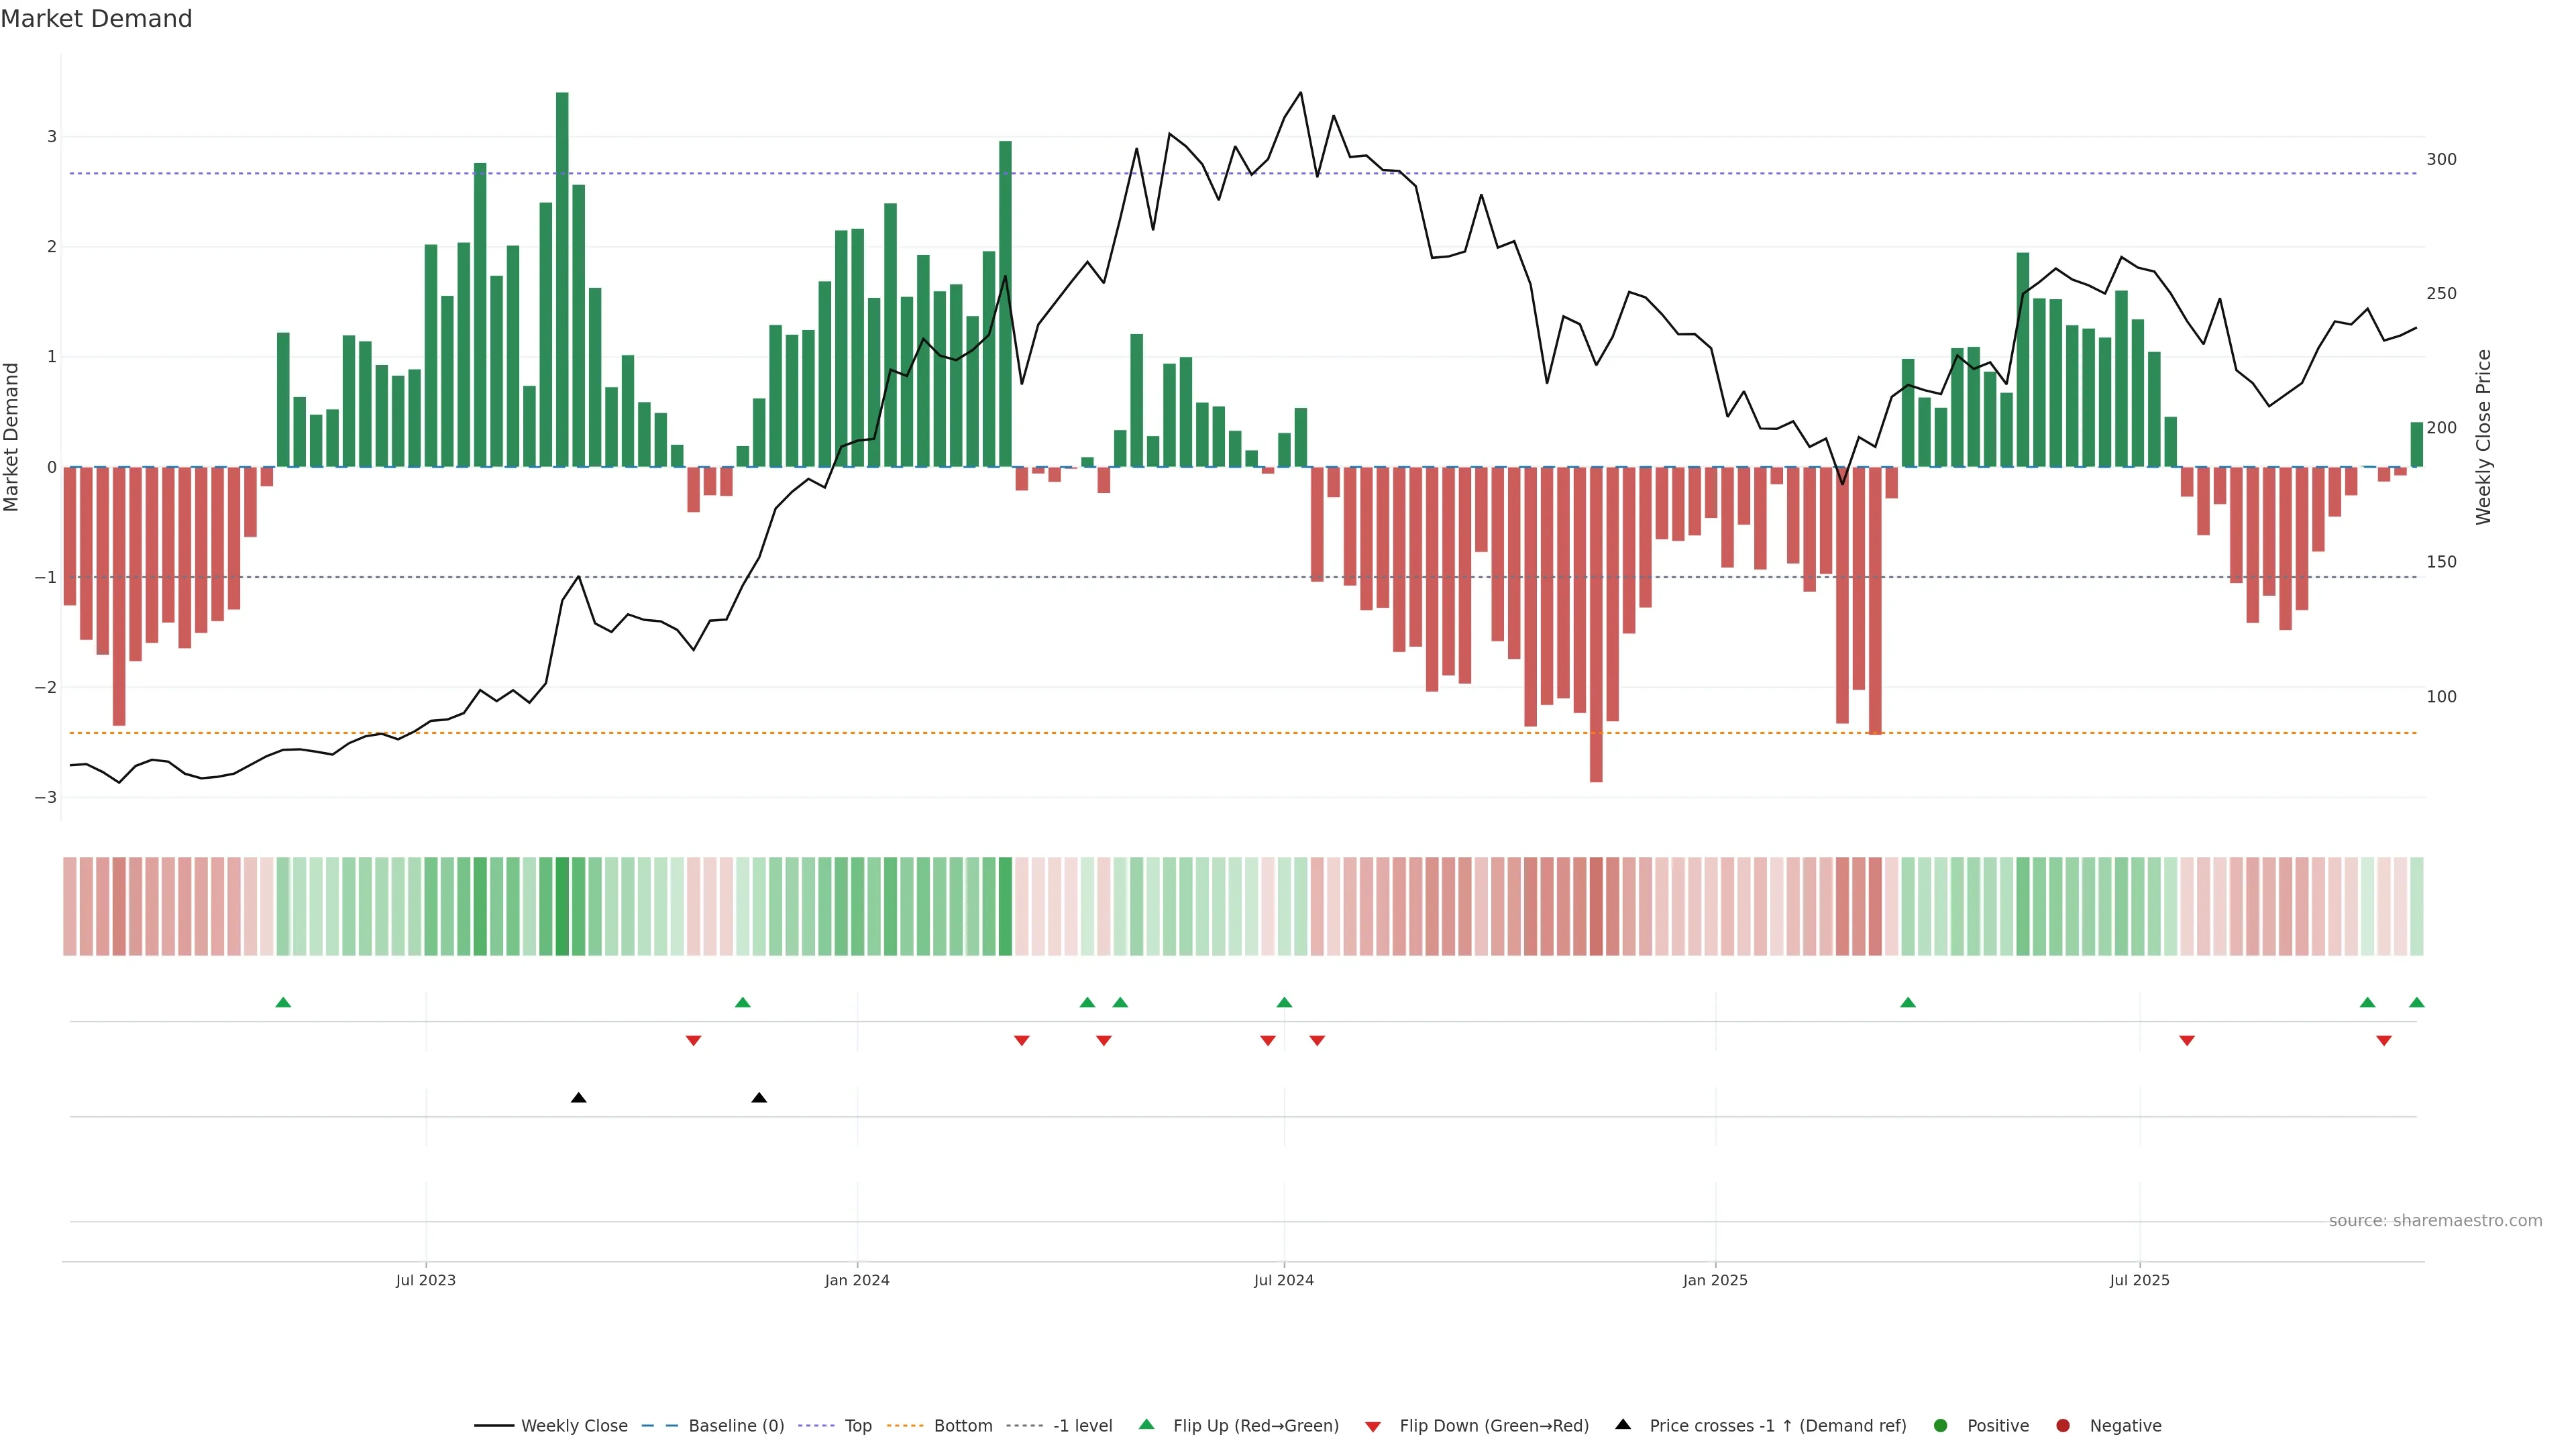Click green Flip Up triangle in legend
The height and width of the screenshot is (1449, 2576).
tap(1146, 1424)
